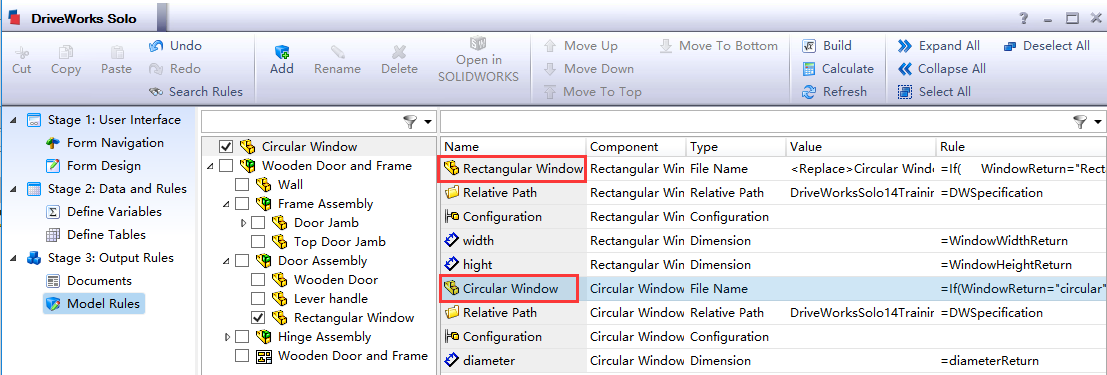Open Form Design in Stage 1
This screenshot has height=375, width=1107.
103,166
